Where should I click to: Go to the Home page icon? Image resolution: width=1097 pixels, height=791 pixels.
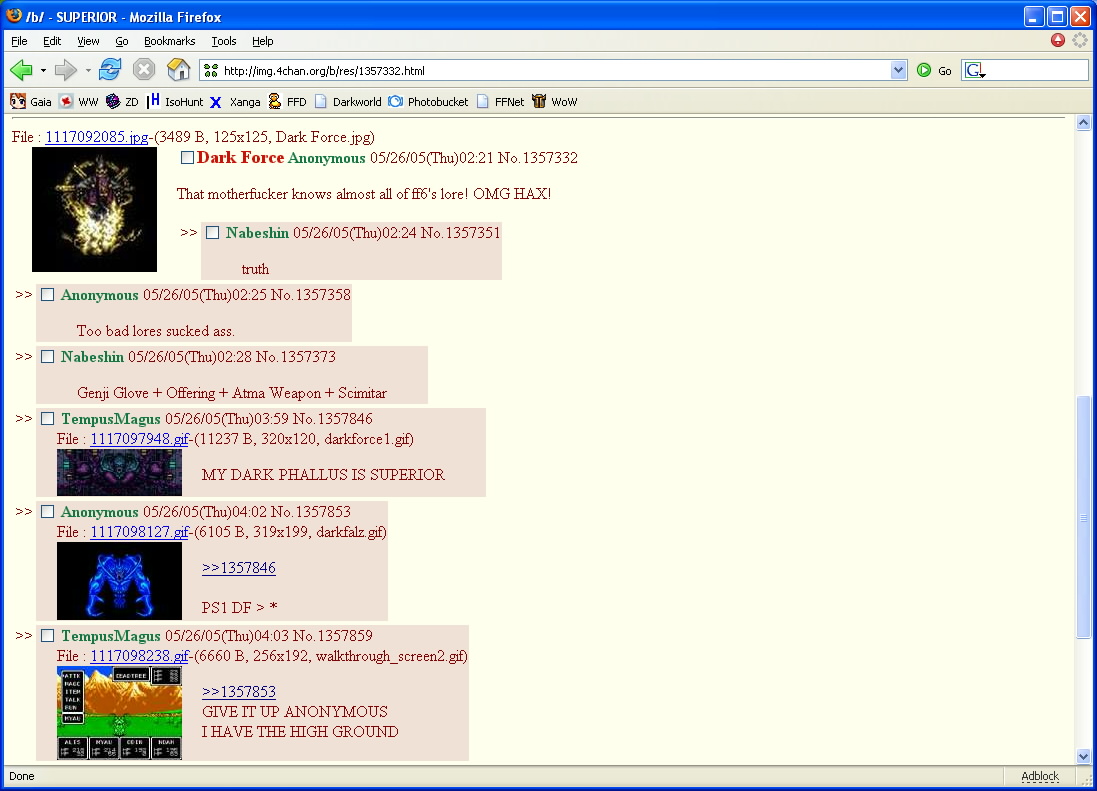click(x=178, y=70)
